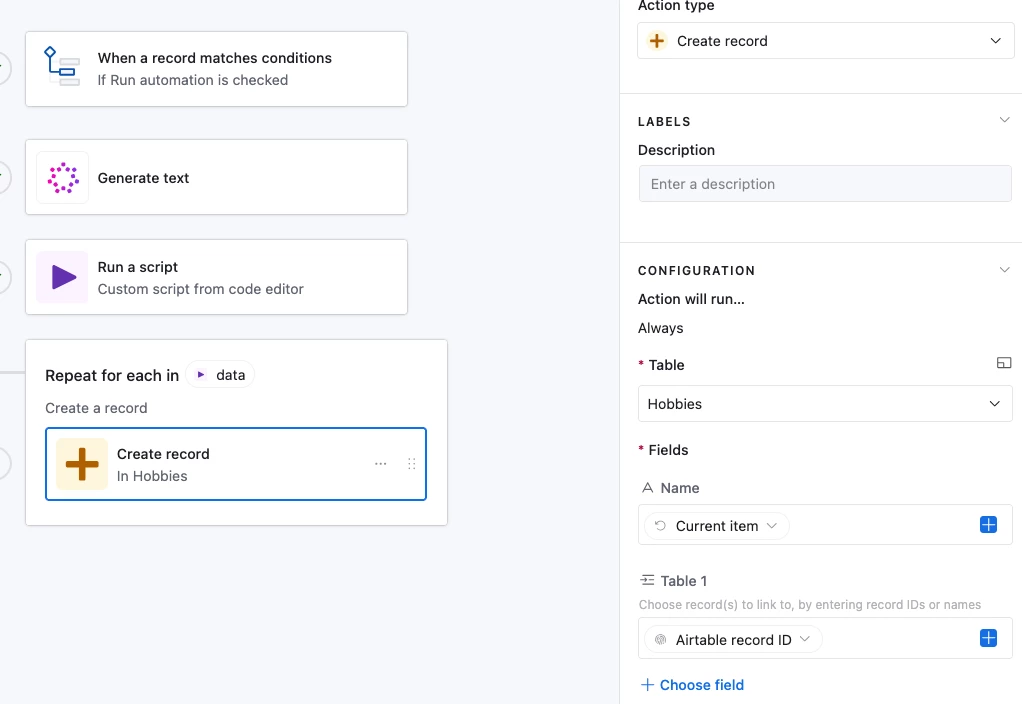Viewport: 1022px width, 704px height.
Task: Open the Action type dropdown
Action: (x=825, y=41)
